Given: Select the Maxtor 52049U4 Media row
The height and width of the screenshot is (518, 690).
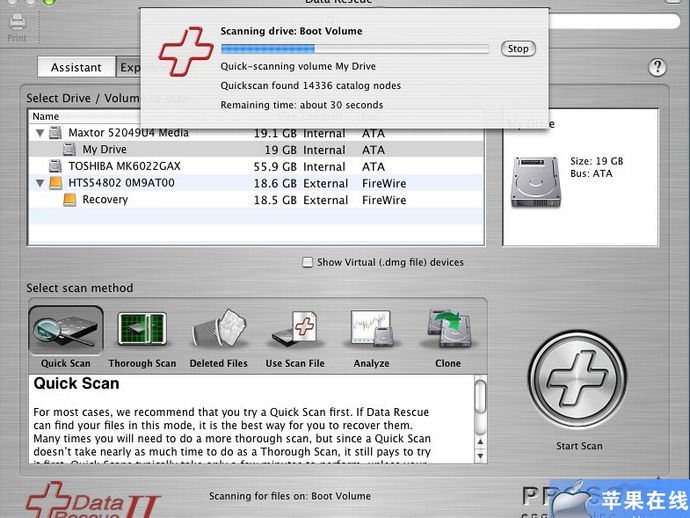Looking at the screenshot, I should coord(256,132).
